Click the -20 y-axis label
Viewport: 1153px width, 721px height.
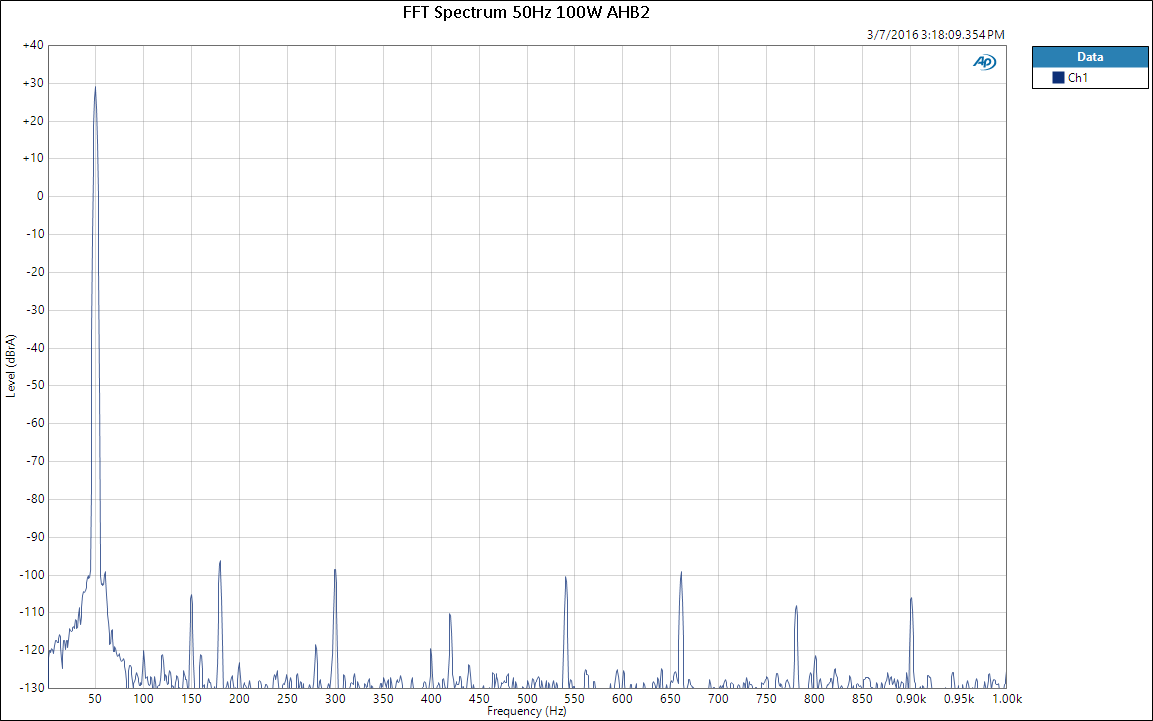pyautogui.click(x=35, y=272)
